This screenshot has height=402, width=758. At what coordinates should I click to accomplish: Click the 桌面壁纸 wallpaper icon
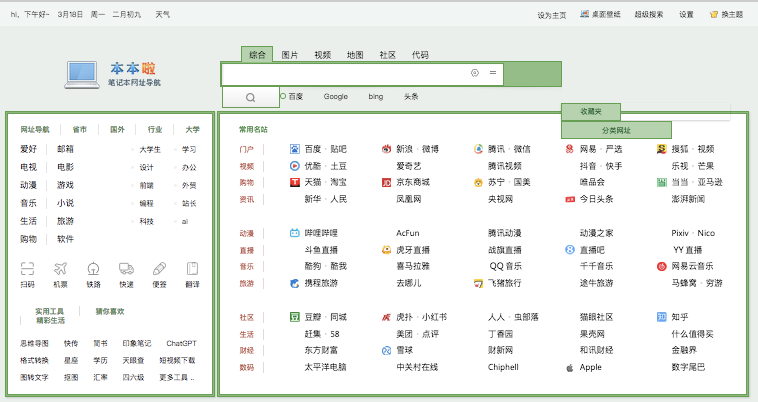584,14
